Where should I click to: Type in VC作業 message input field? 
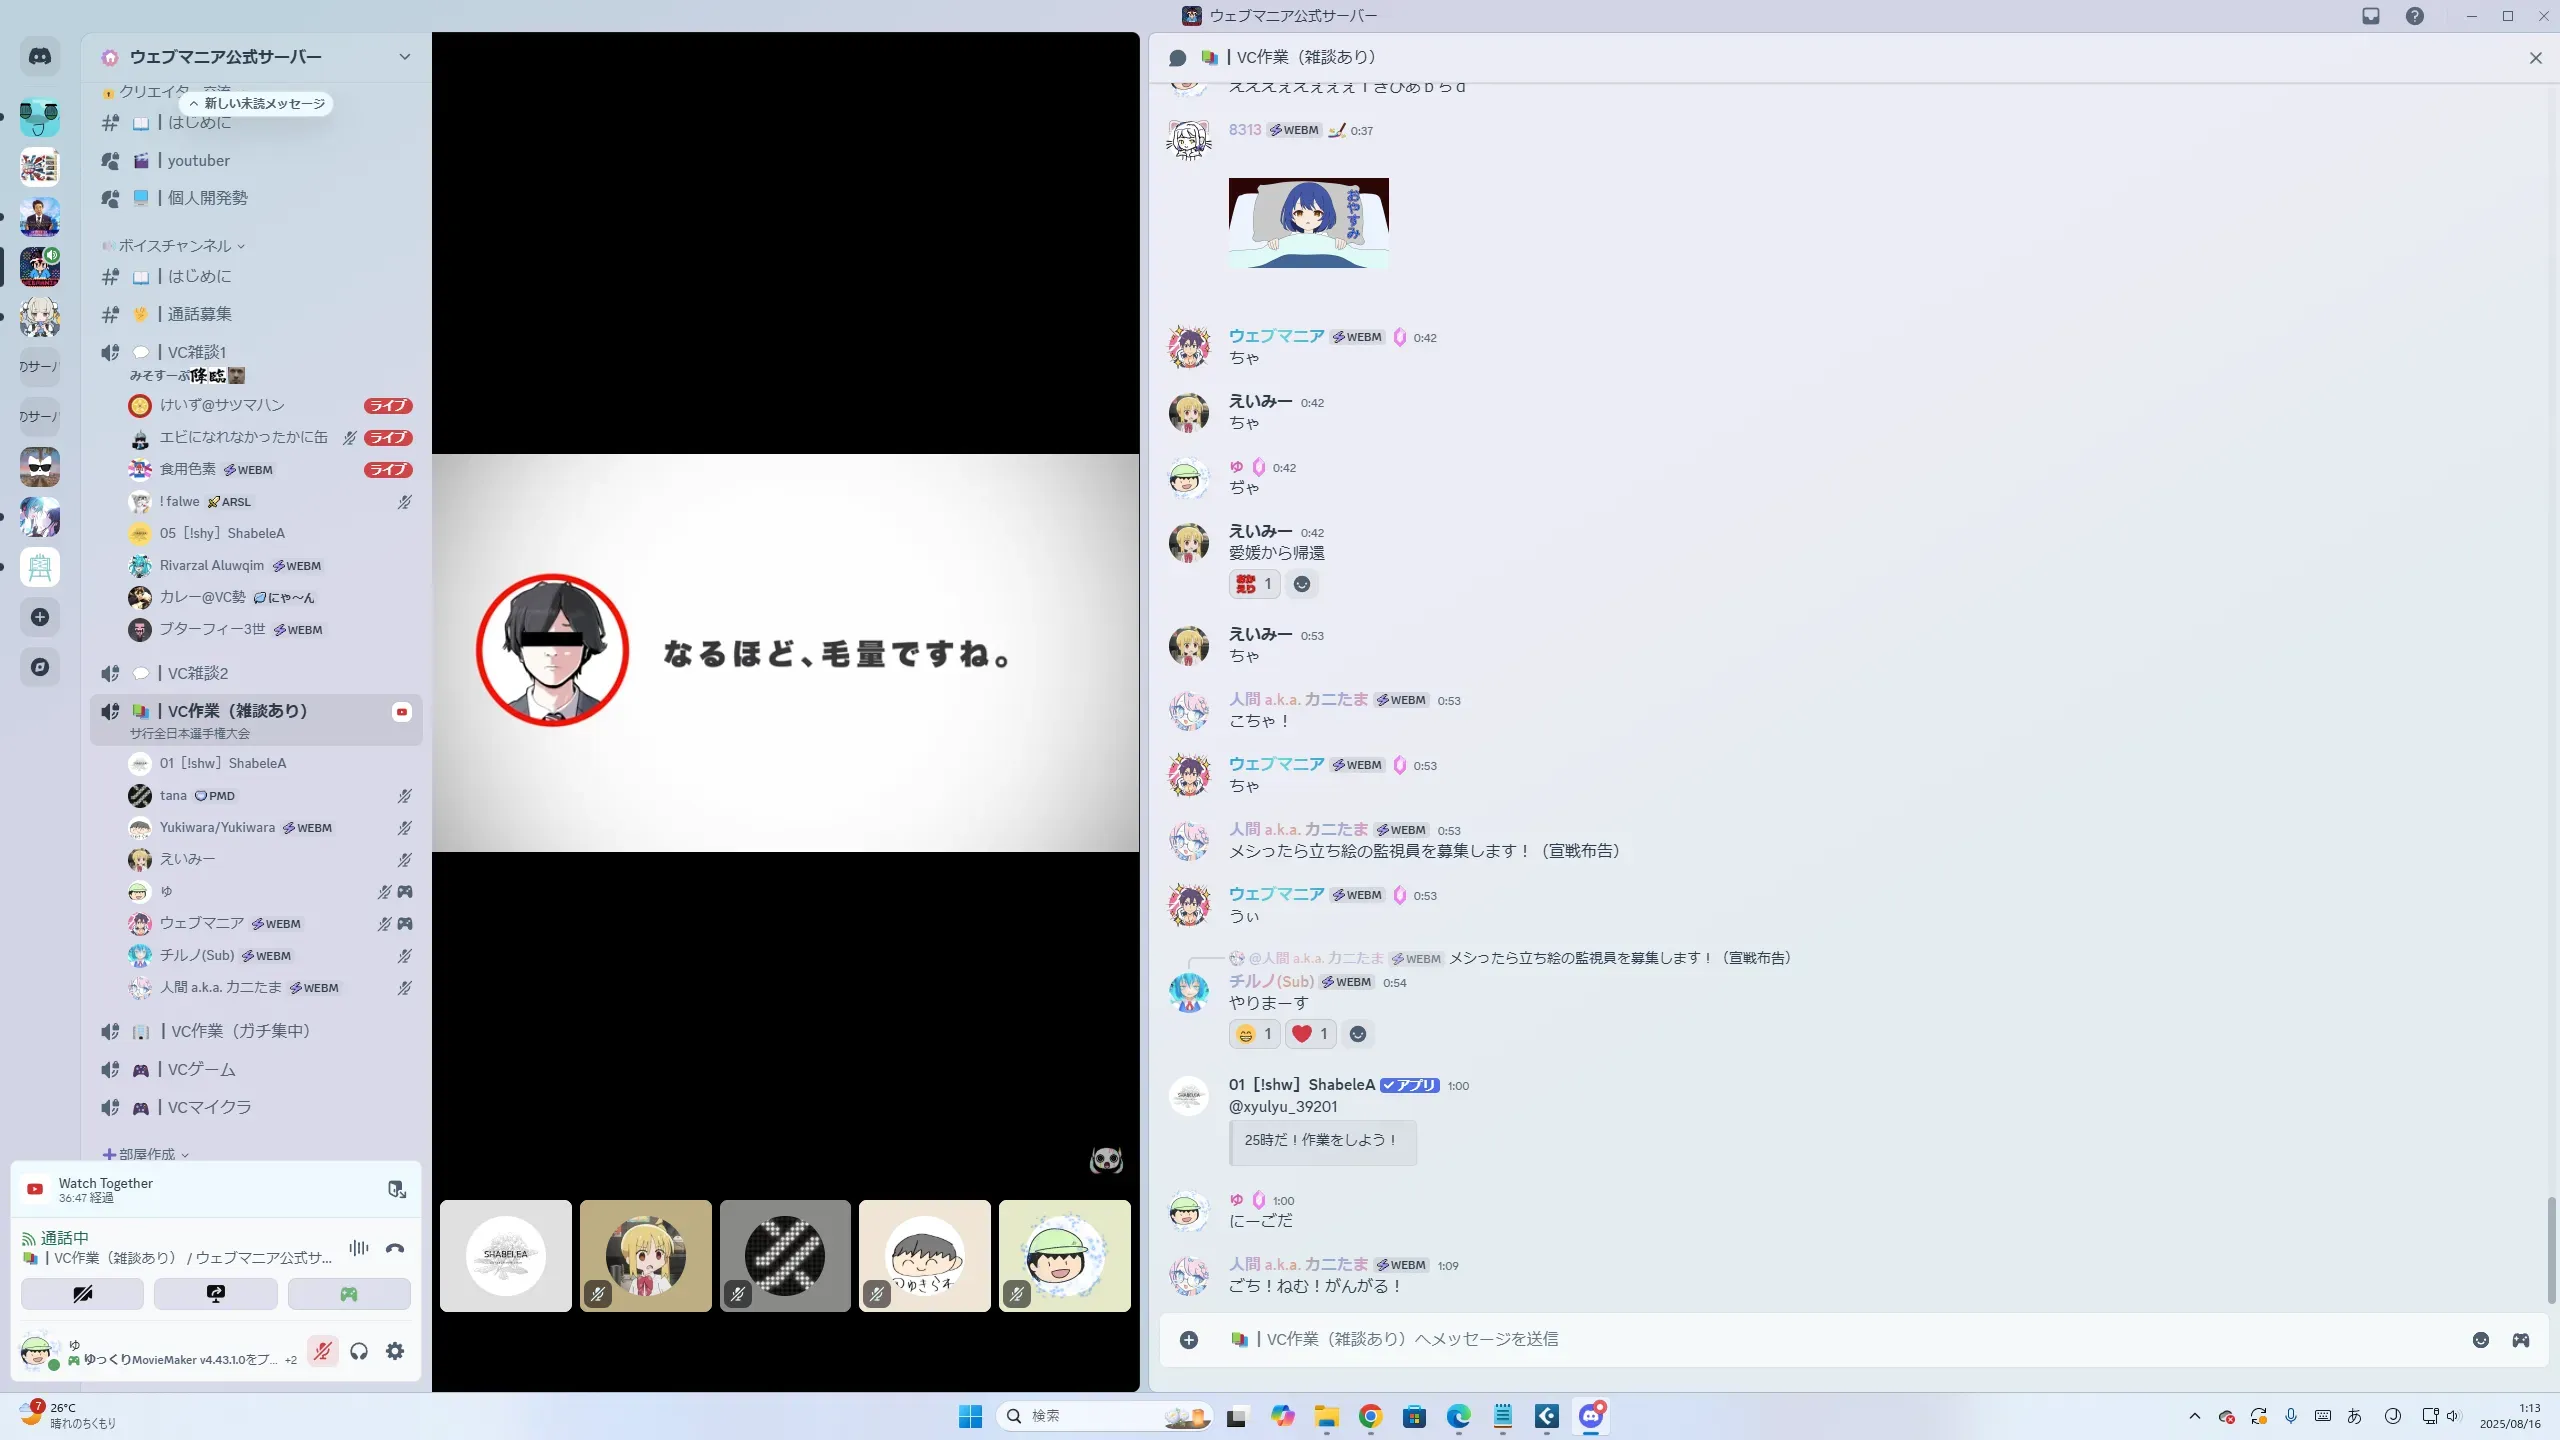tap(1800, 1339)
